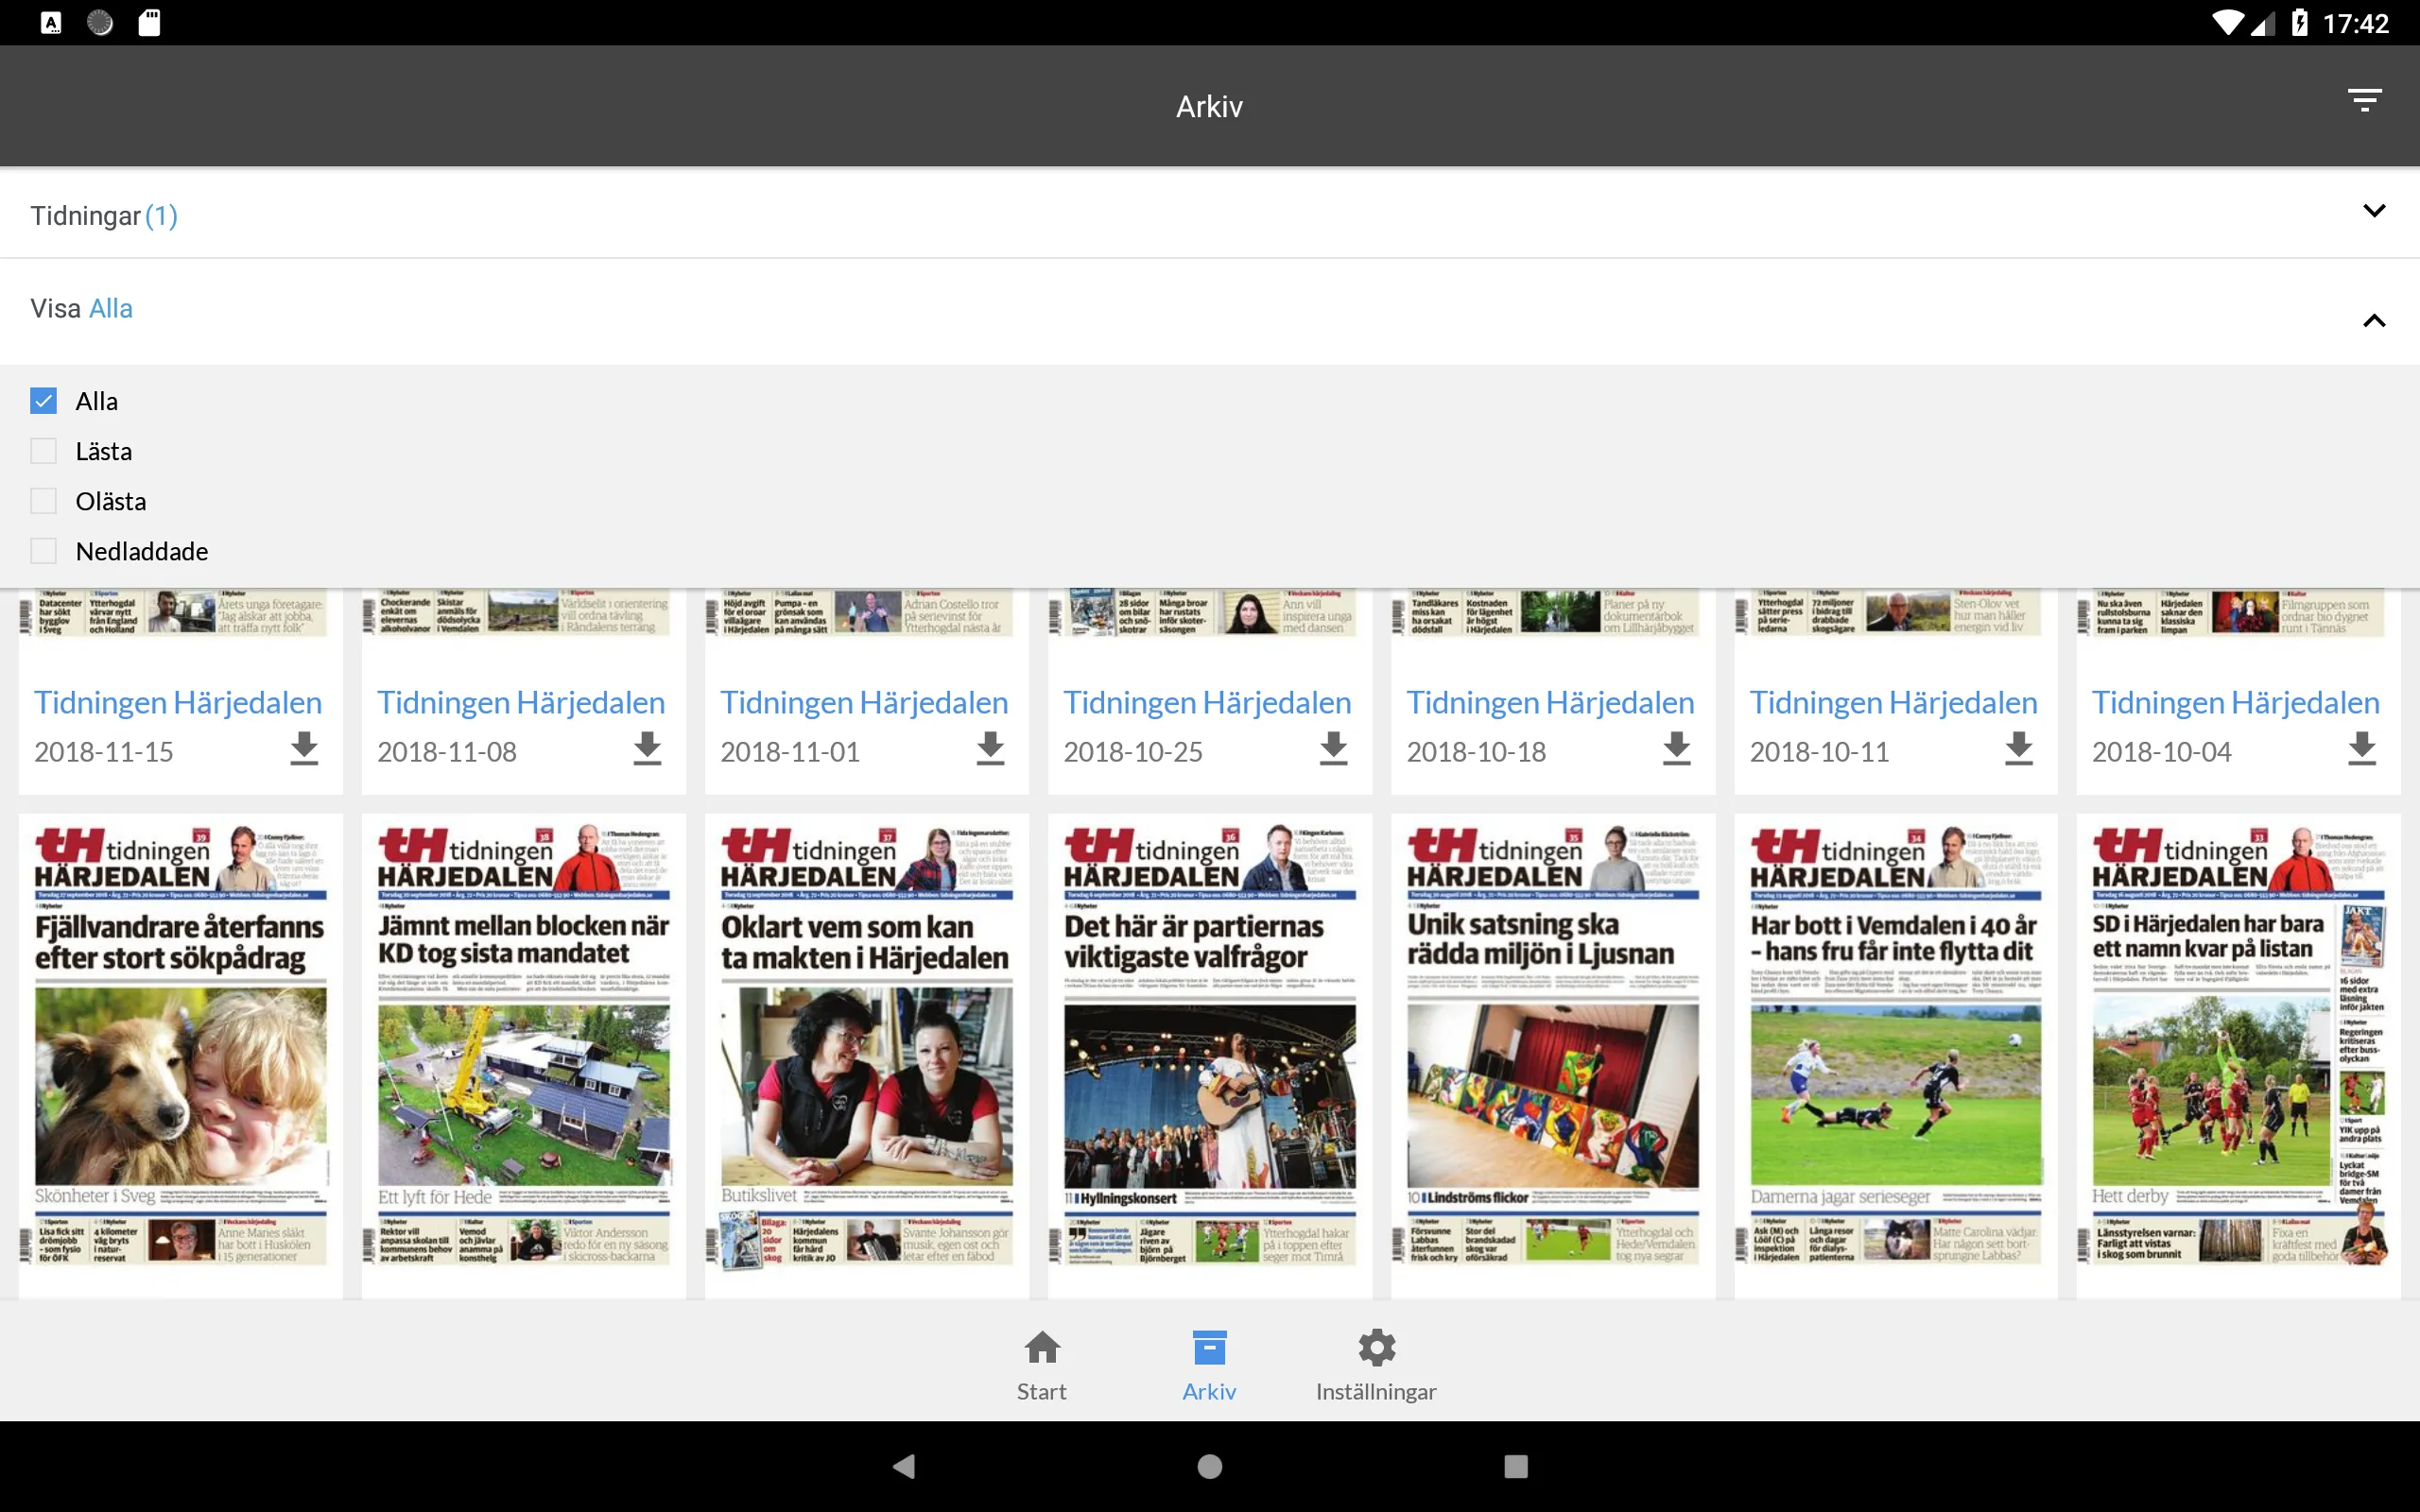Open Tidningen Härjedalen link dated 2018-11-01
2420x1512 pixels.
click(x=864, y=702)
